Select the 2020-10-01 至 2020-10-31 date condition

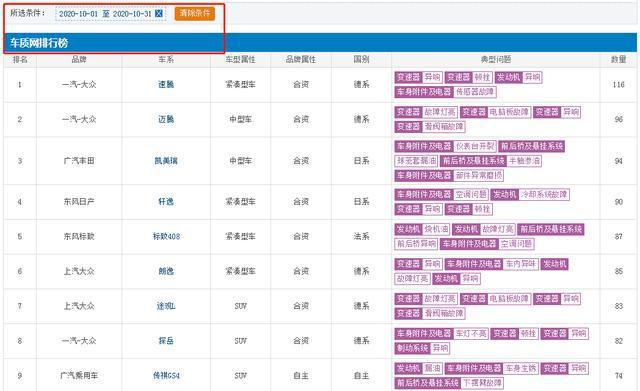point(111,13)
